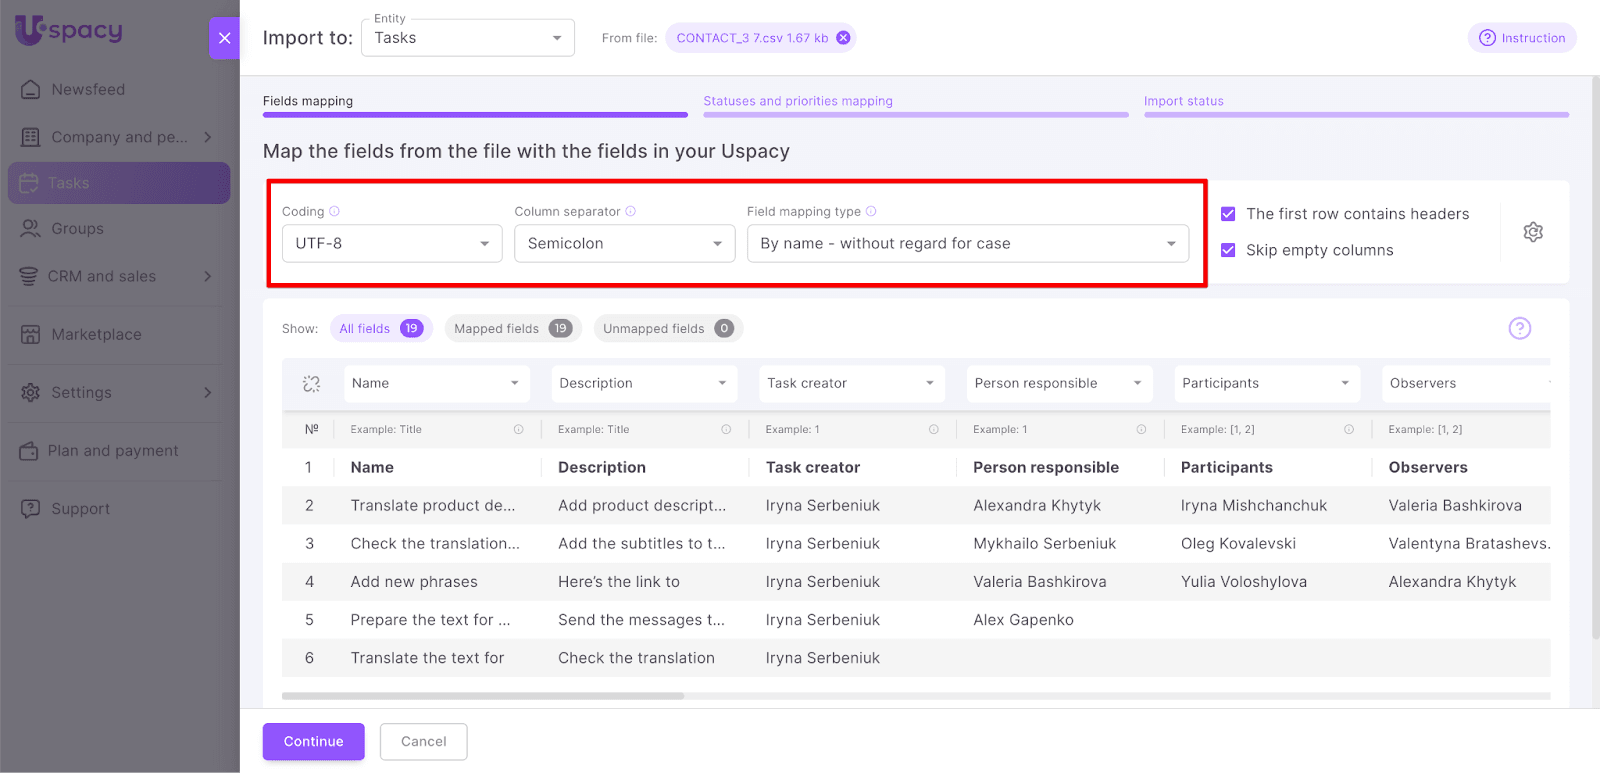The image size is (1600, 773).
Task: Click the Cancel button
Action: (423, 742)
